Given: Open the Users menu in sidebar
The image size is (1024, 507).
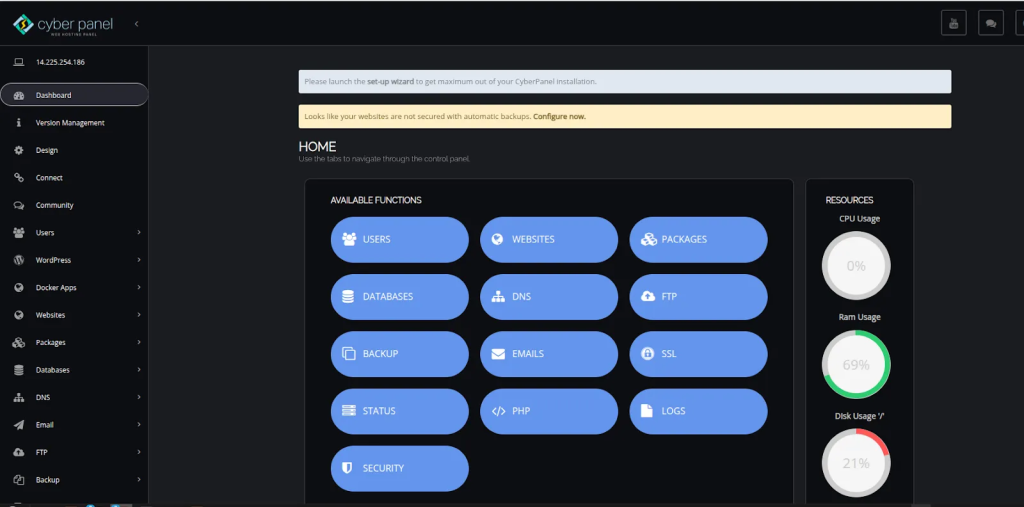Looking at the screenshot, I should point(45,233).
